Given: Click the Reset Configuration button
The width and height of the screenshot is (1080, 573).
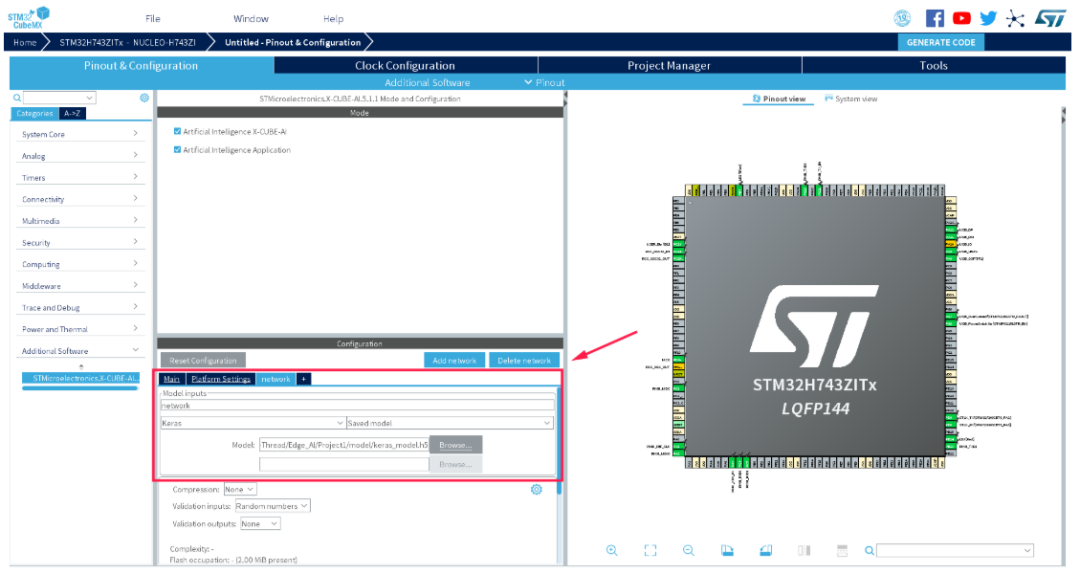Looking at the screenshot, I should coord(203,360).
